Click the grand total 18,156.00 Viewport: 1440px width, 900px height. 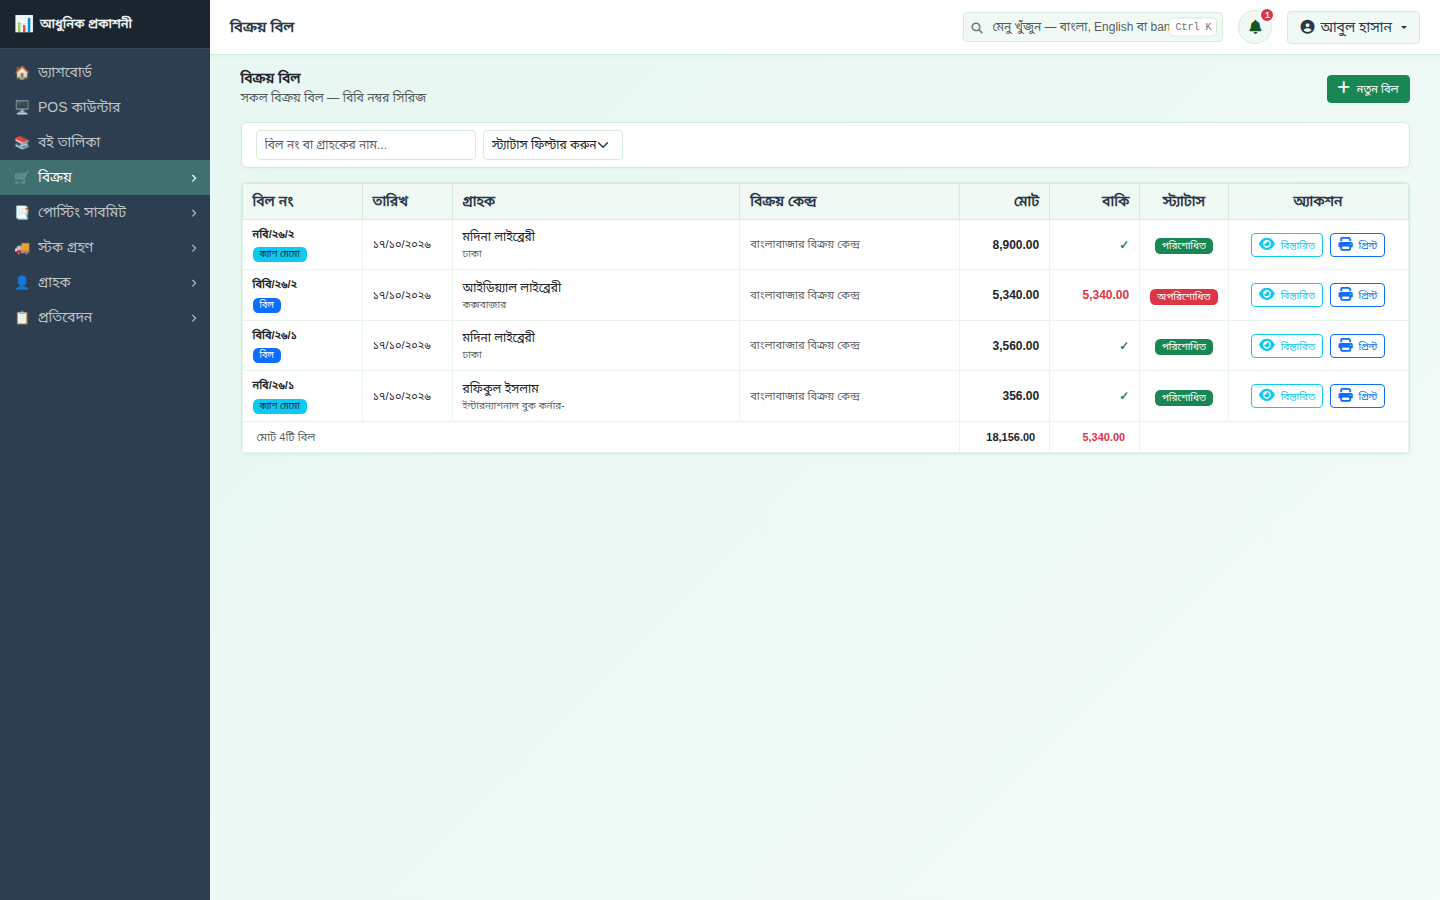pos(1011,438)
